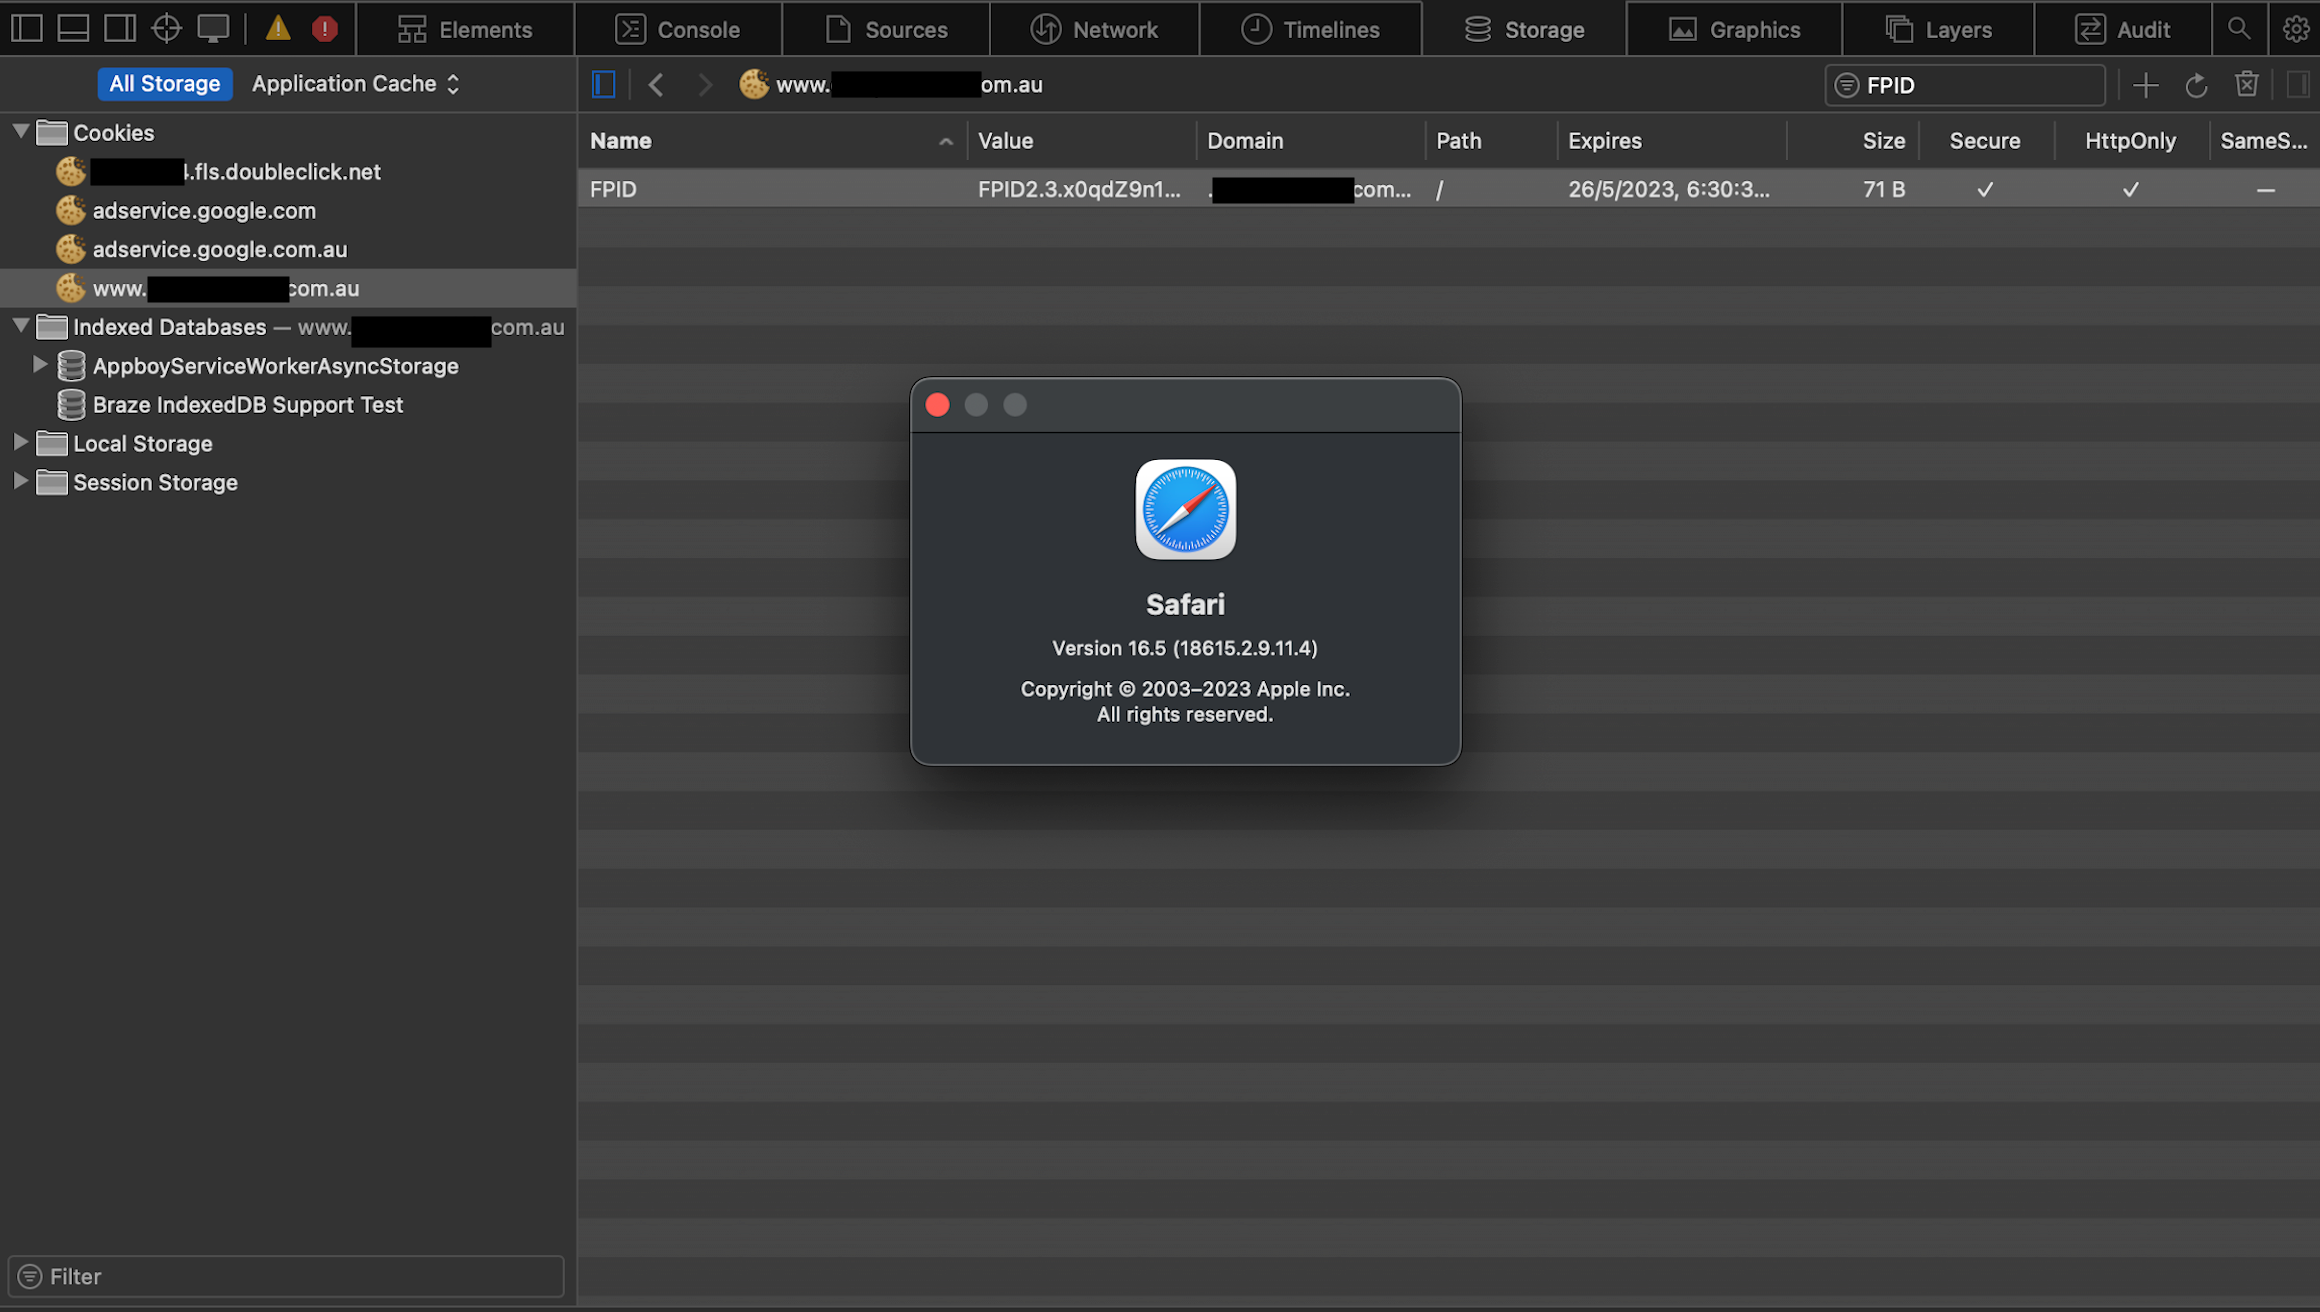Click the red errors indicator icon
Image resolution: width=2320 pixels, height=1312 pixels.
point(324,28)
